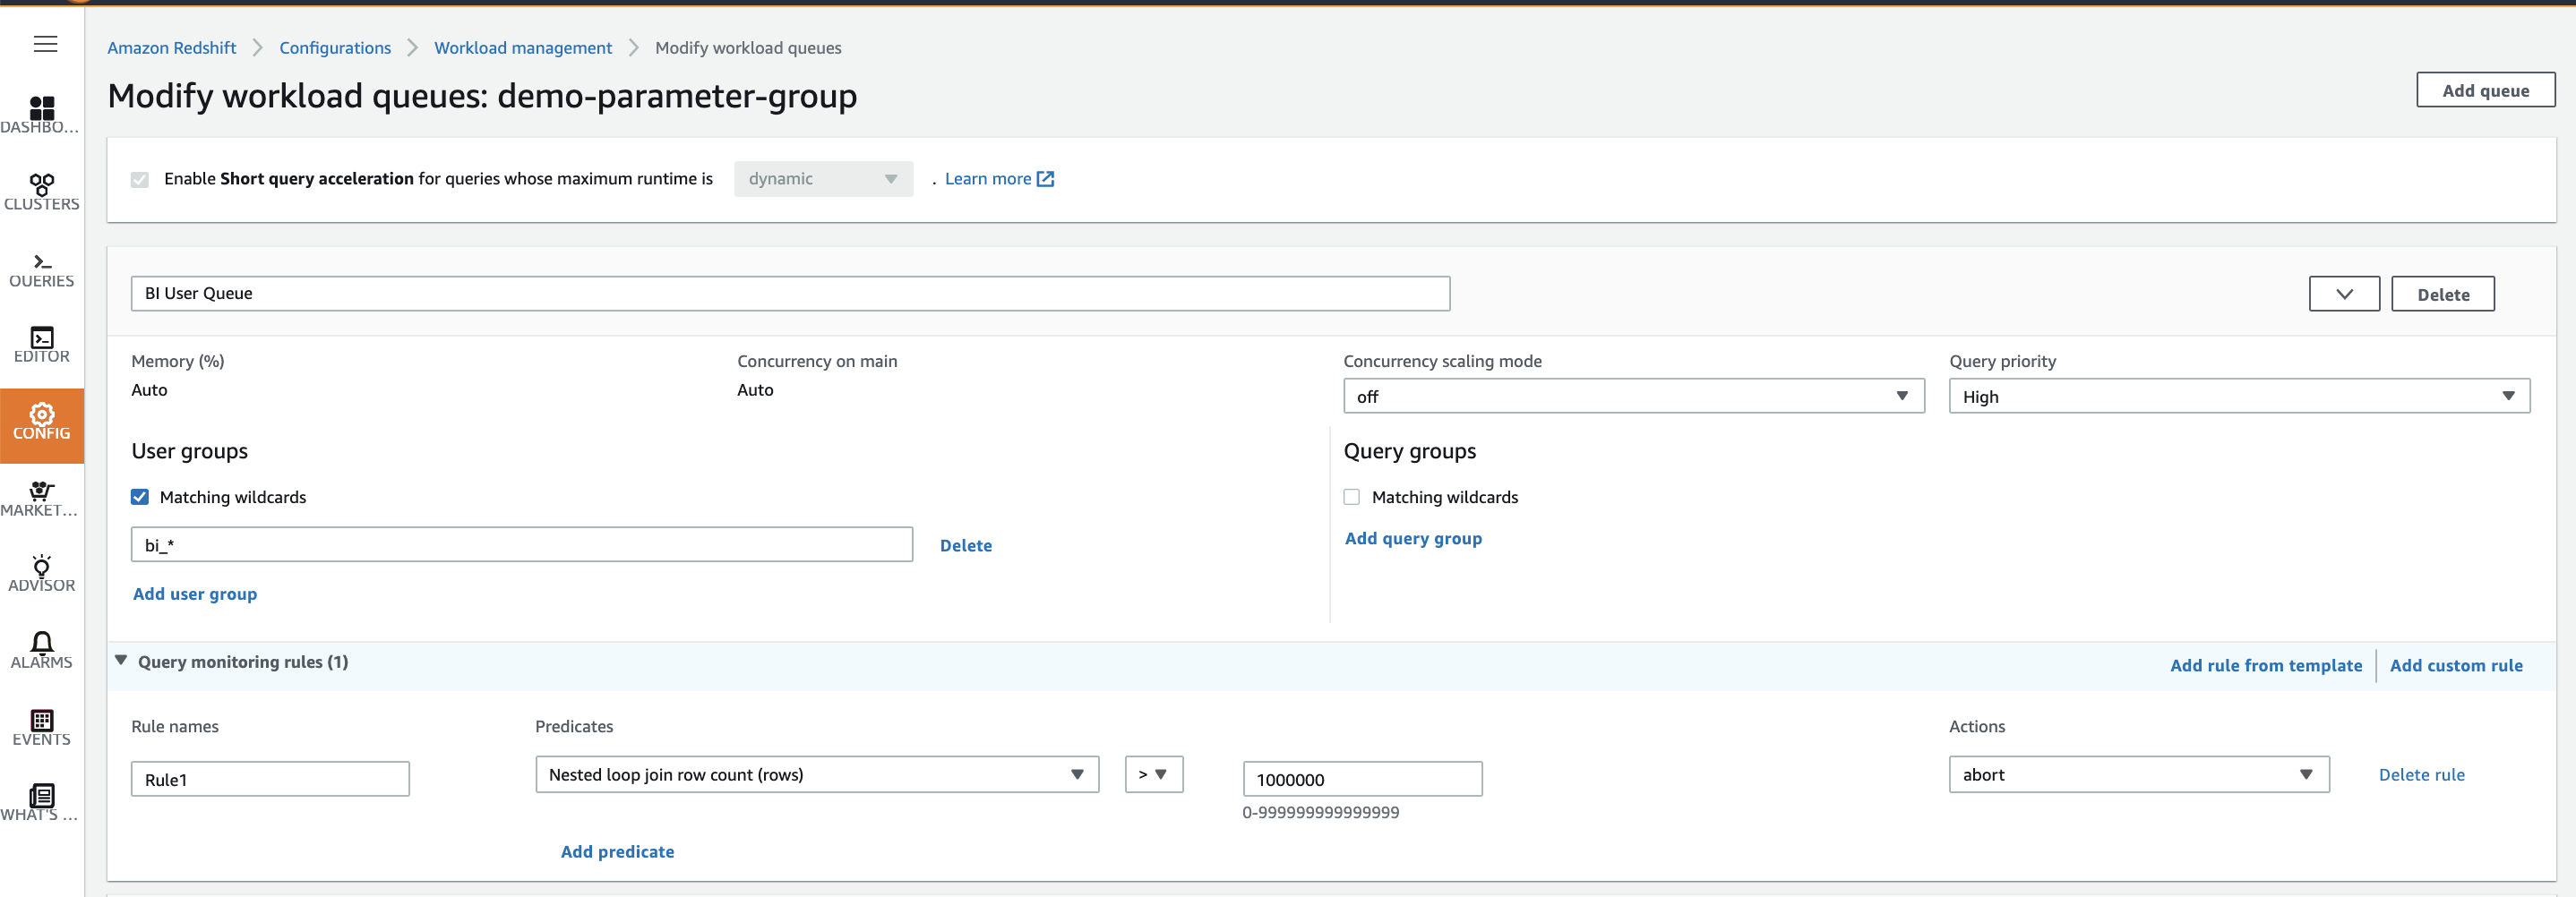The width and height of the screenshot is (2576, 897).
Task: Go to Dashboard in sidebar
Action: 42,107
